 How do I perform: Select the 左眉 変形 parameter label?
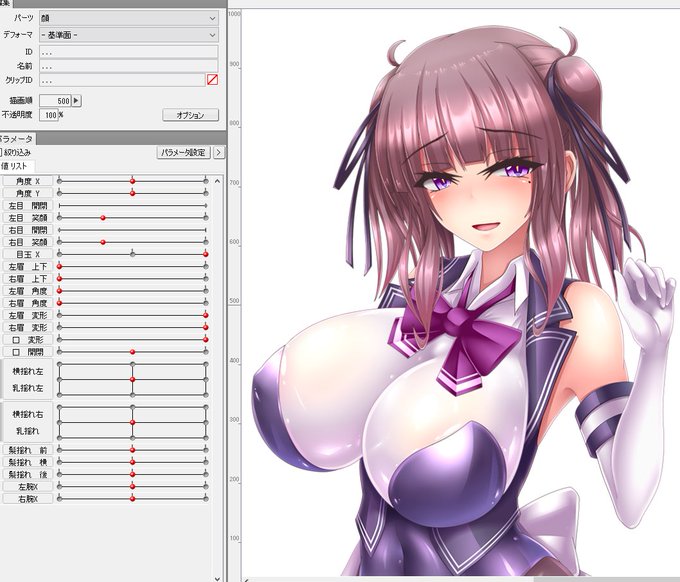(x=28, y=315)
